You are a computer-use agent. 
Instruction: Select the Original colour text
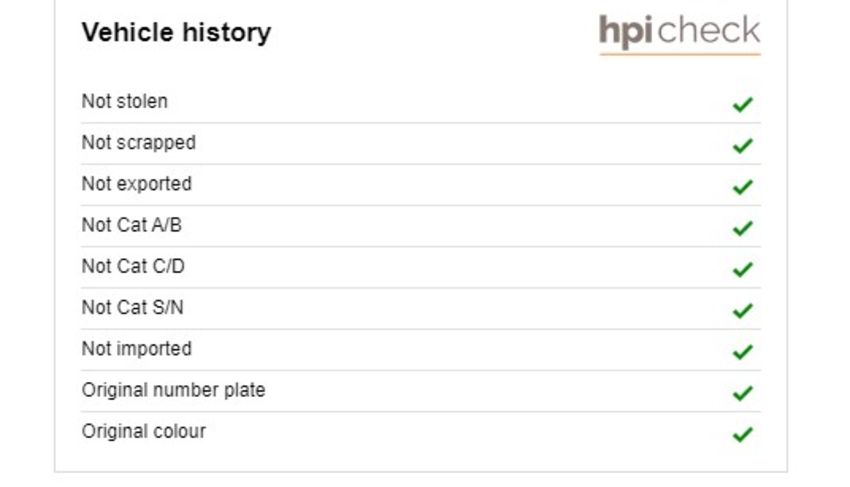tap(144, 432)
